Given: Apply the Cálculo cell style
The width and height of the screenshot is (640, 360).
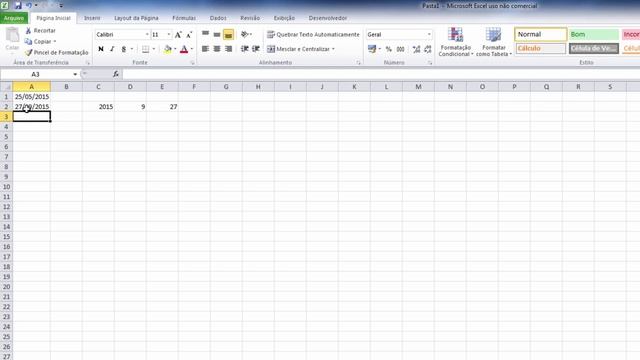Looking at the screenshot, I should point(540,49).
